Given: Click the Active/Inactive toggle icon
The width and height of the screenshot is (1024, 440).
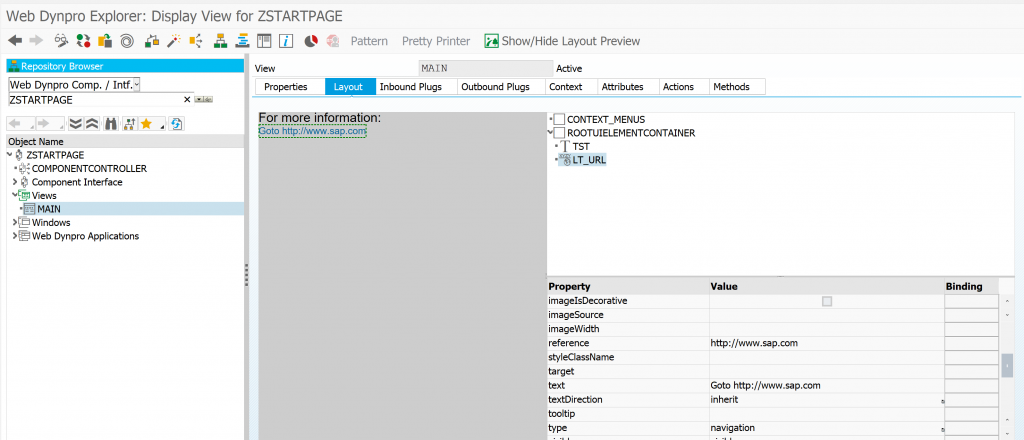Looking at the screenshot, I should (x=83, y=41).
